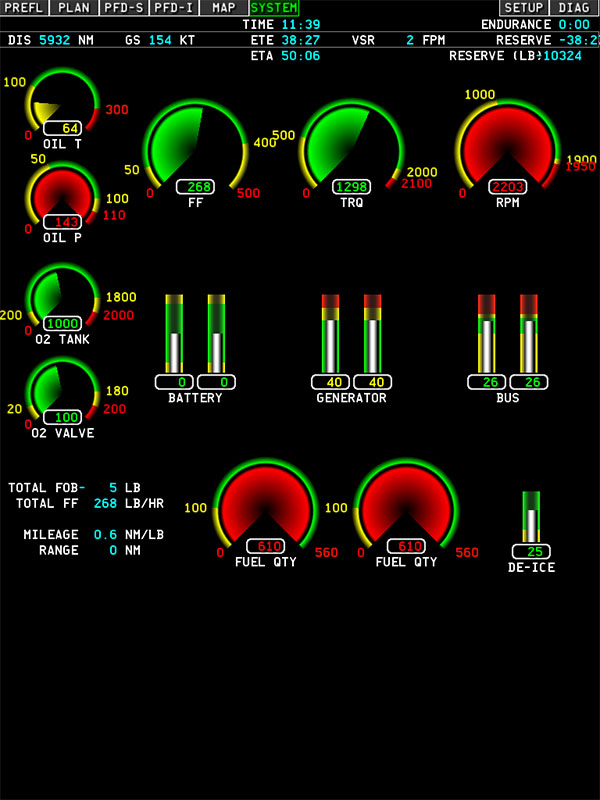Click the VSR 2 FPM value

tap(410, 40)
